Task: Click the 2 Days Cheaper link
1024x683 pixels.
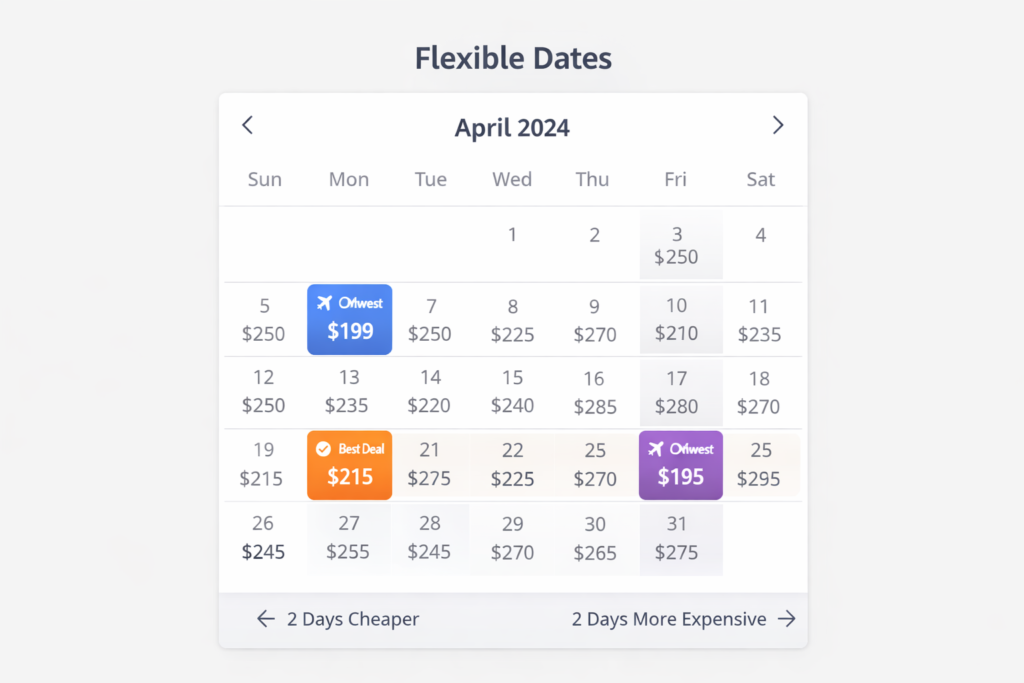Action: pyautogui.click(x=352, y=619)
